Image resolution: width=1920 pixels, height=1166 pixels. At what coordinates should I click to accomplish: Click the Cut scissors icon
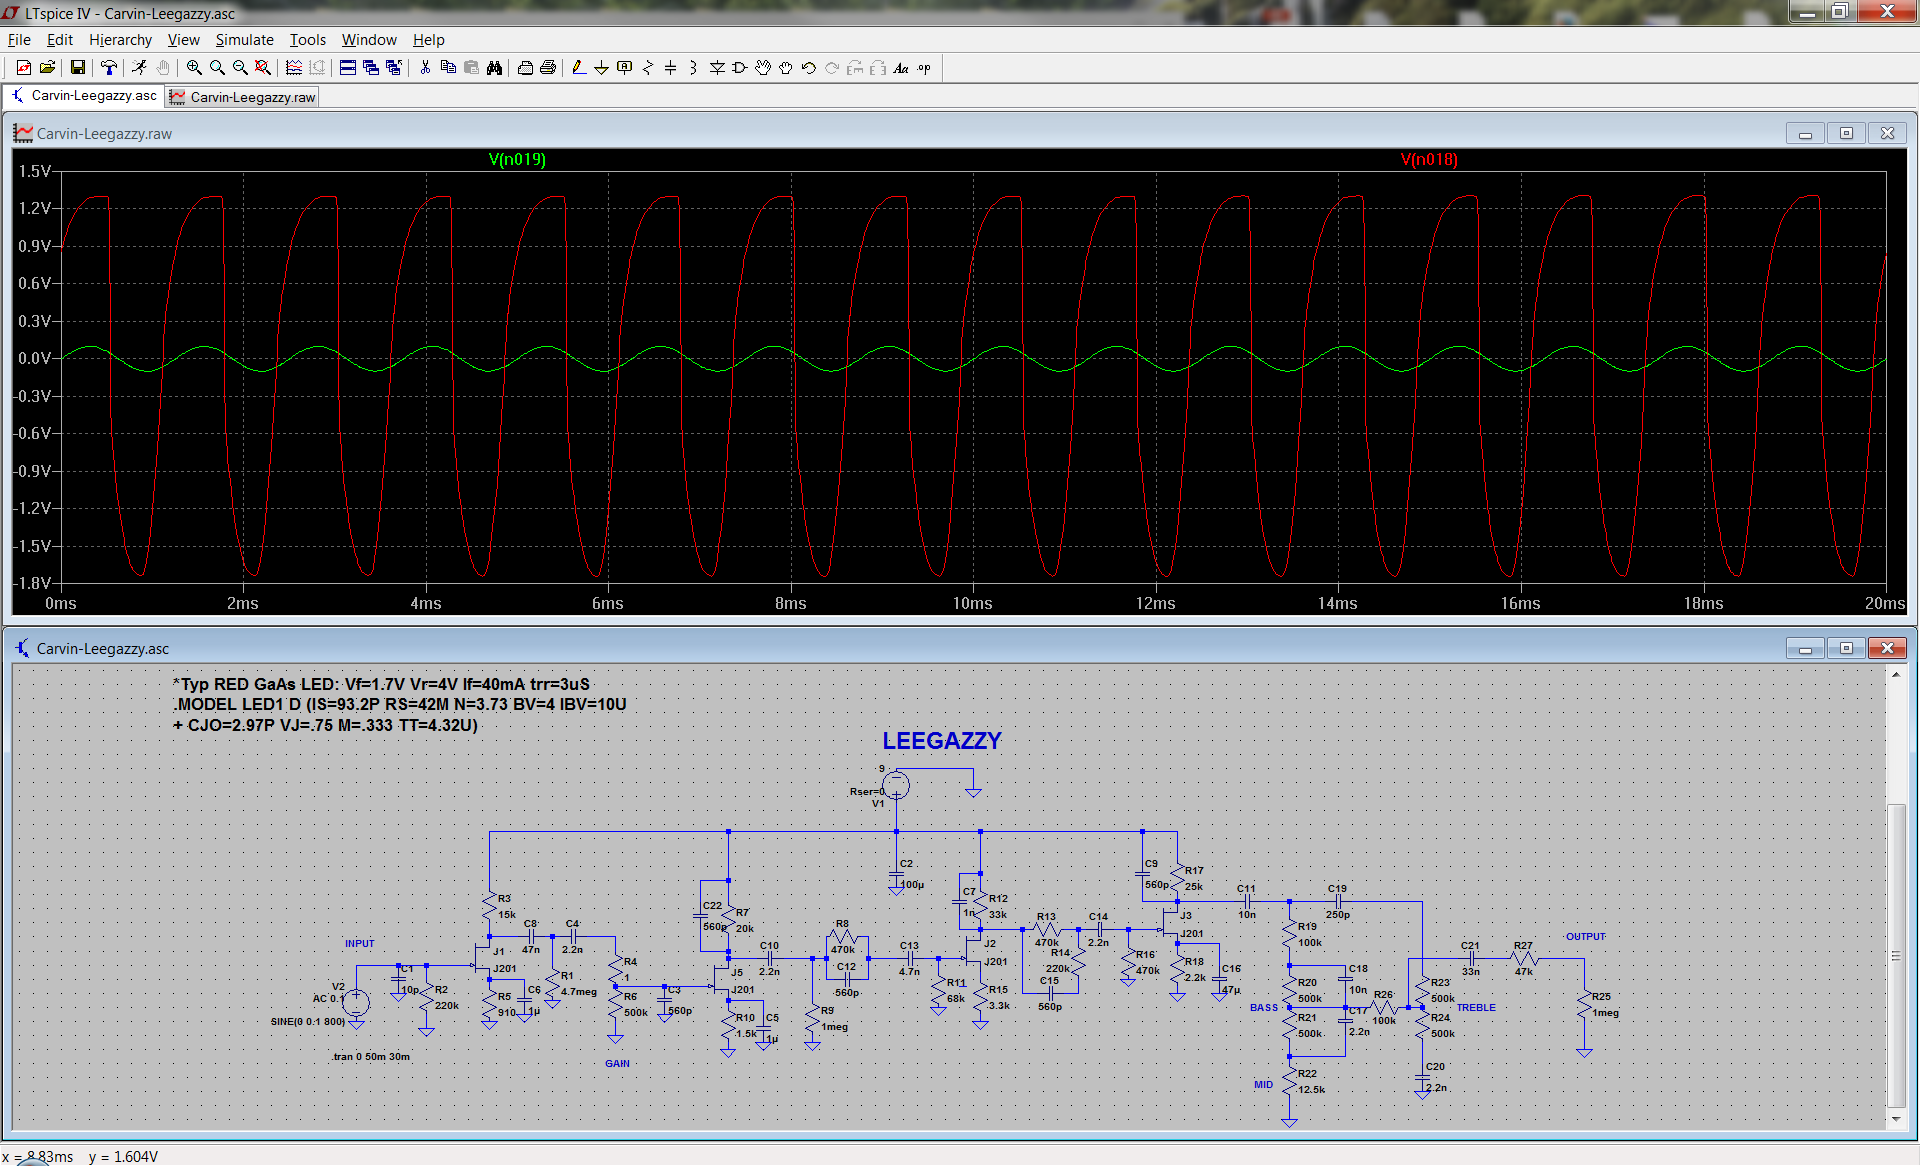pos(425,68)
